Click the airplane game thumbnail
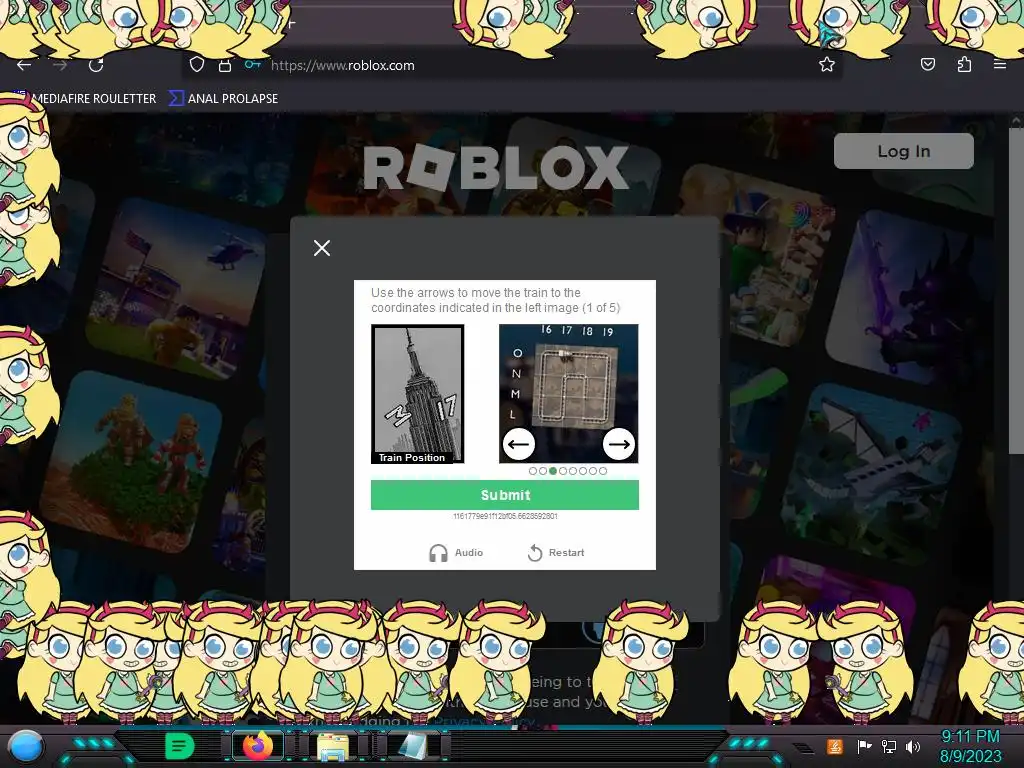 click(872, 473)
